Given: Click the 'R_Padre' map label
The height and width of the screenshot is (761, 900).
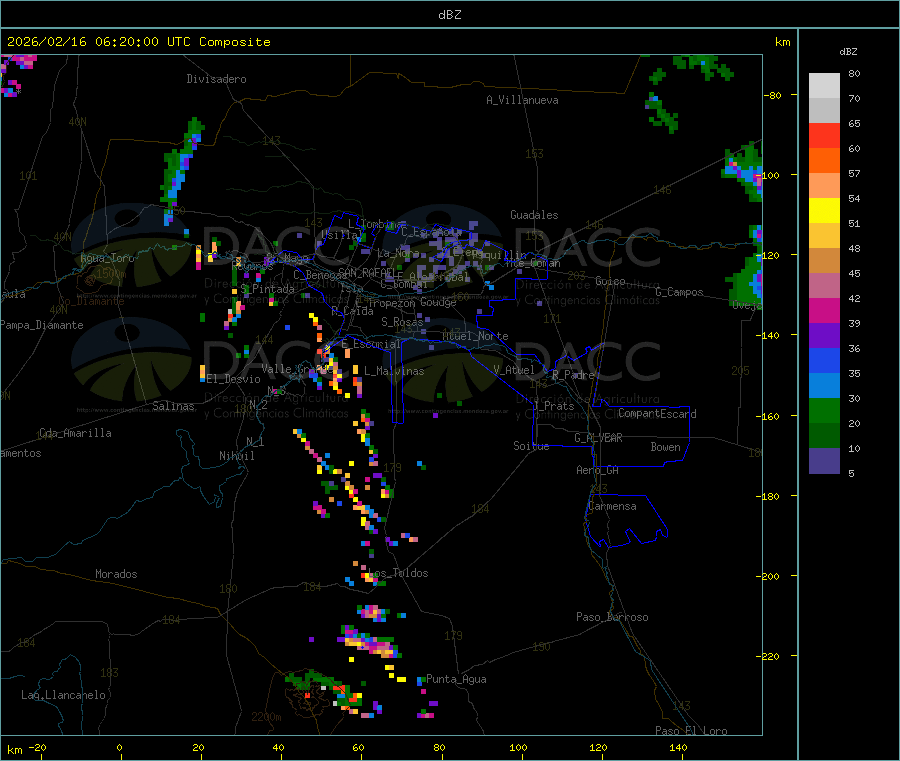Looking at the screenshot, I should (573, 375).
